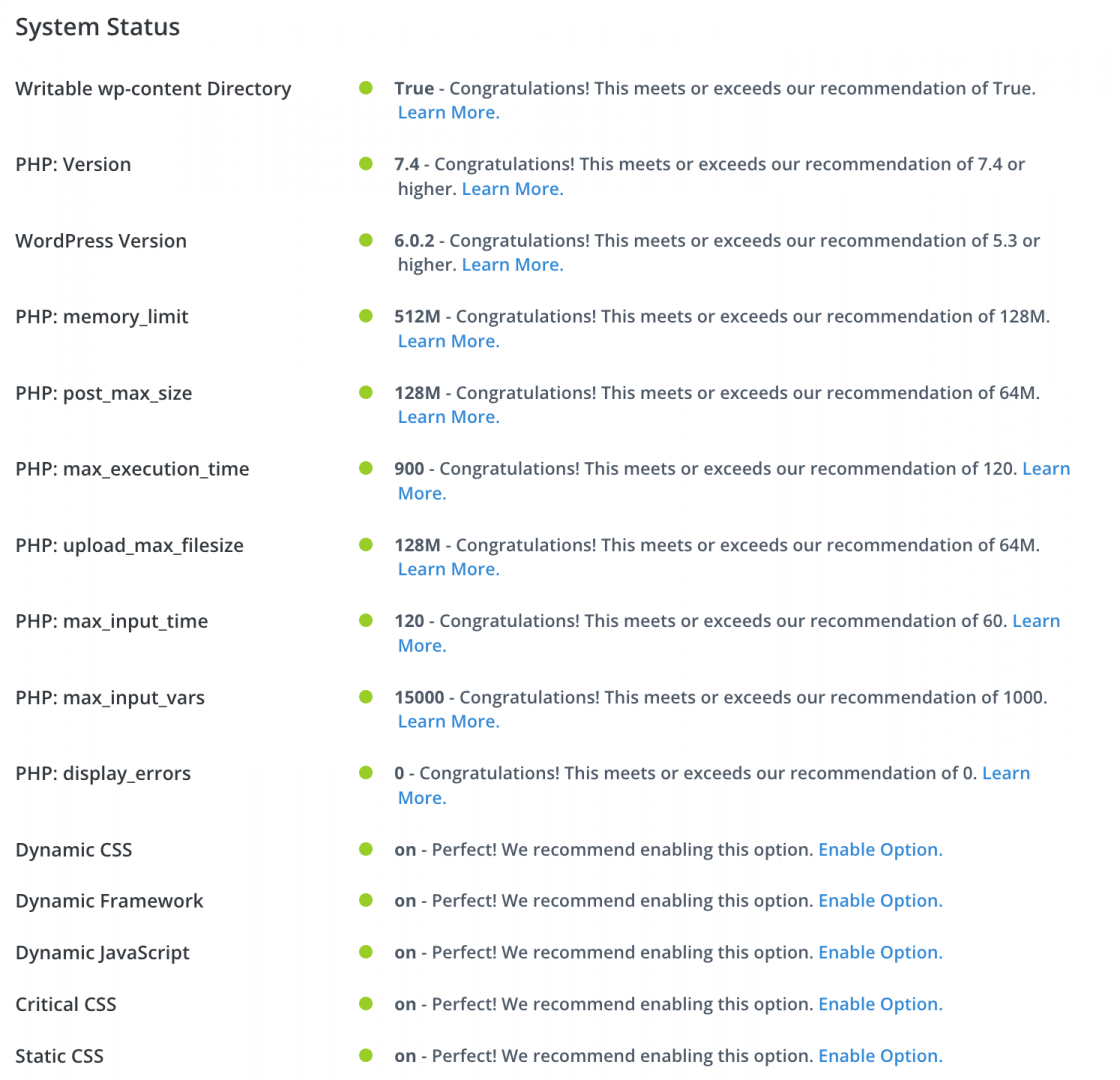
Task: Click green status dot for Dynamic JavaScript
Action: [x=366, y=951]
